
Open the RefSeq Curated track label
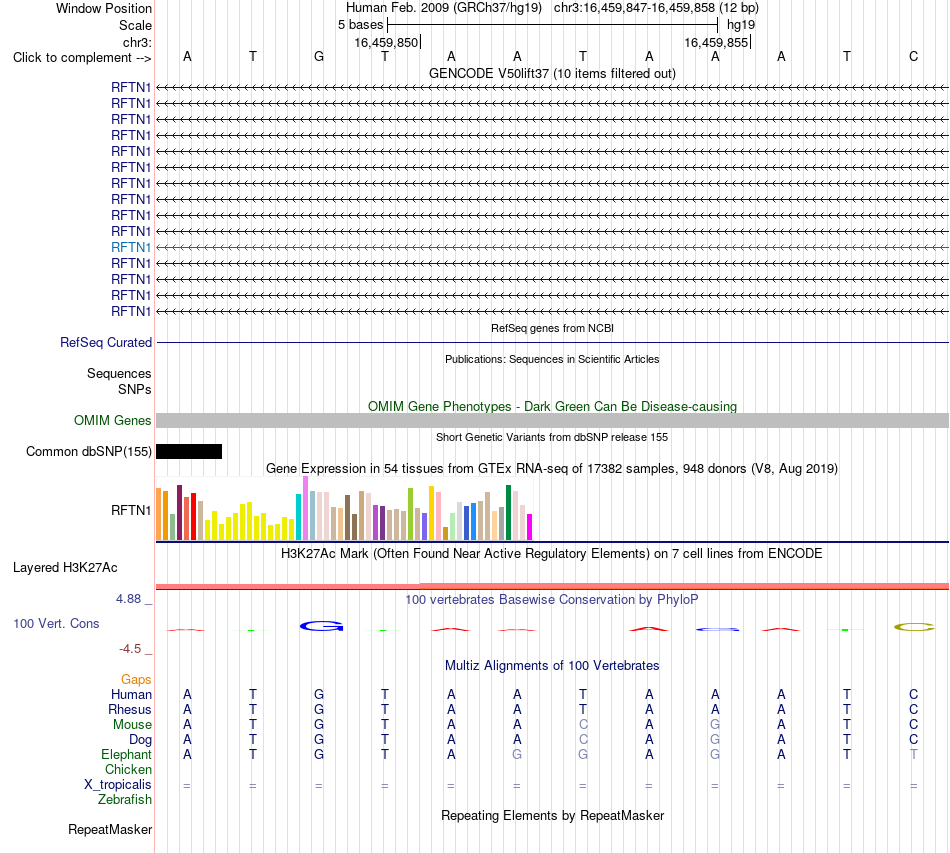(x=106, y=342)
